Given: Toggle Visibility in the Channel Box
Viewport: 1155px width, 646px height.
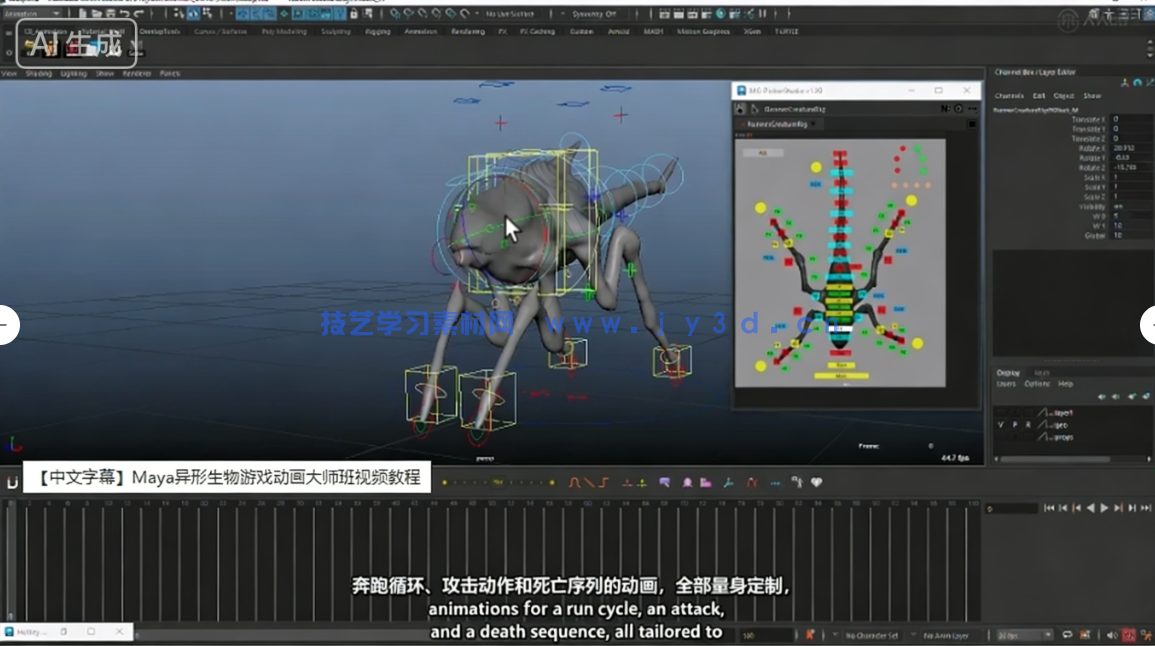Looking at the screenshot, I should pos(1118,205).
